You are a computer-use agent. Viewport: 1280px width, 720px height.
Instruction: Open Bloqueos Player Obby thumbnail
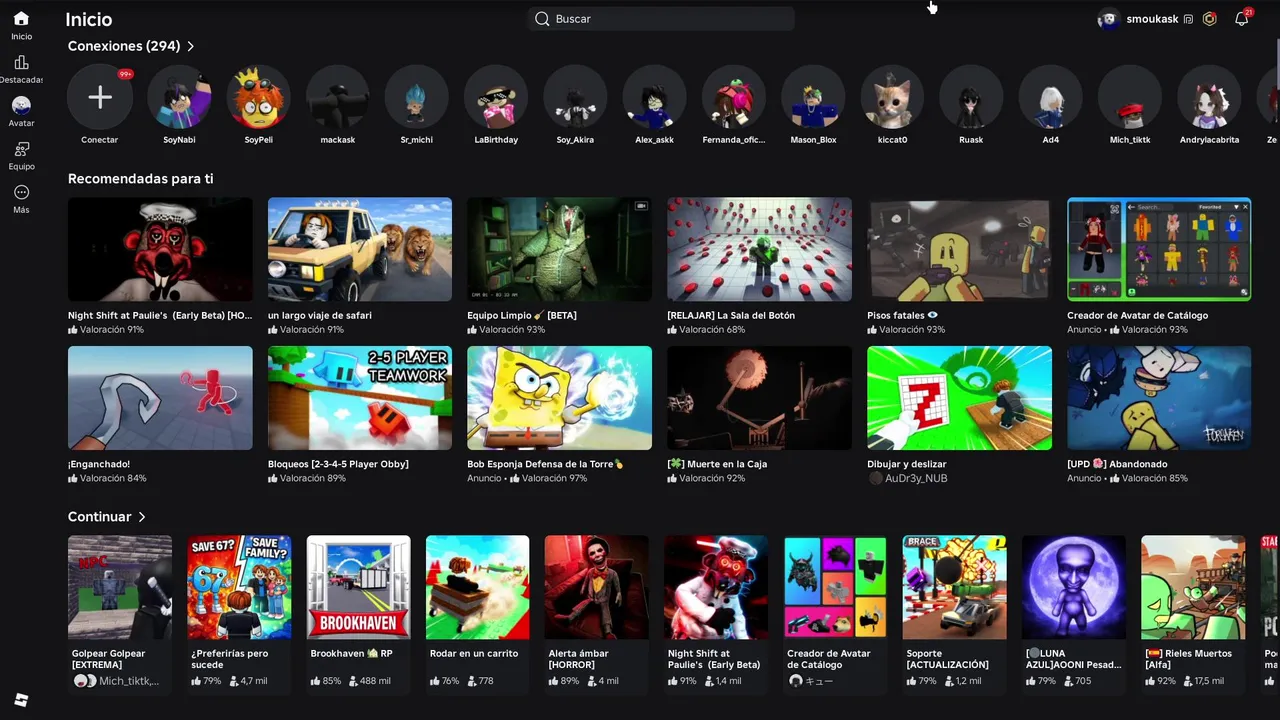click(360, 398)
